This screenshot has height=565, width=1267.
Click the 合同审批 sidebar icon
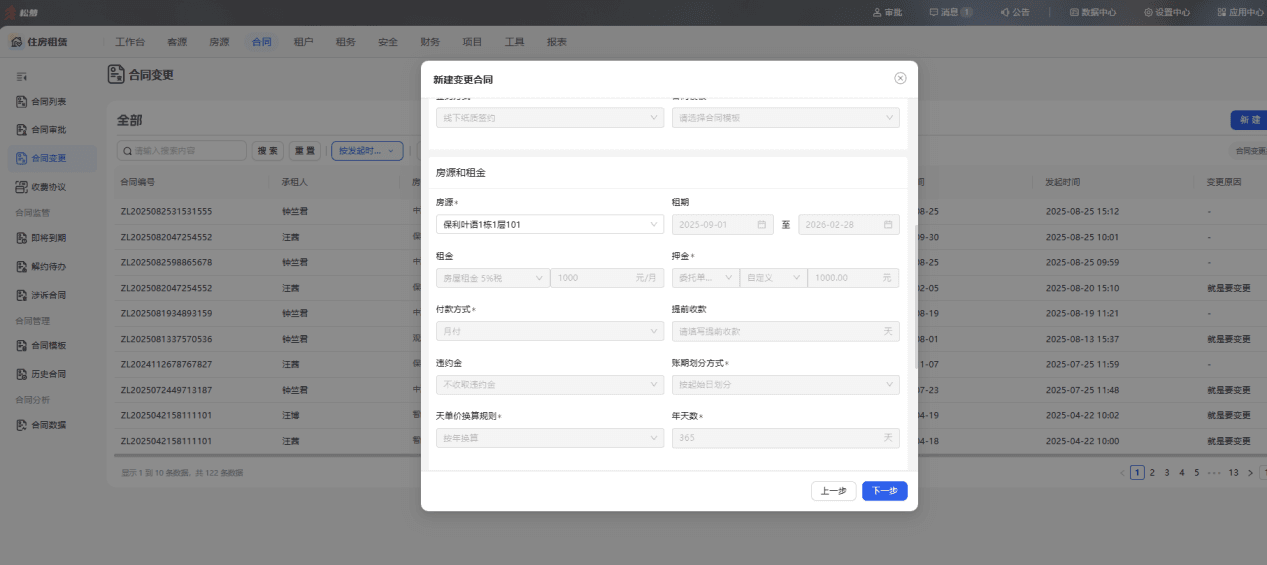tap(22, 129)
